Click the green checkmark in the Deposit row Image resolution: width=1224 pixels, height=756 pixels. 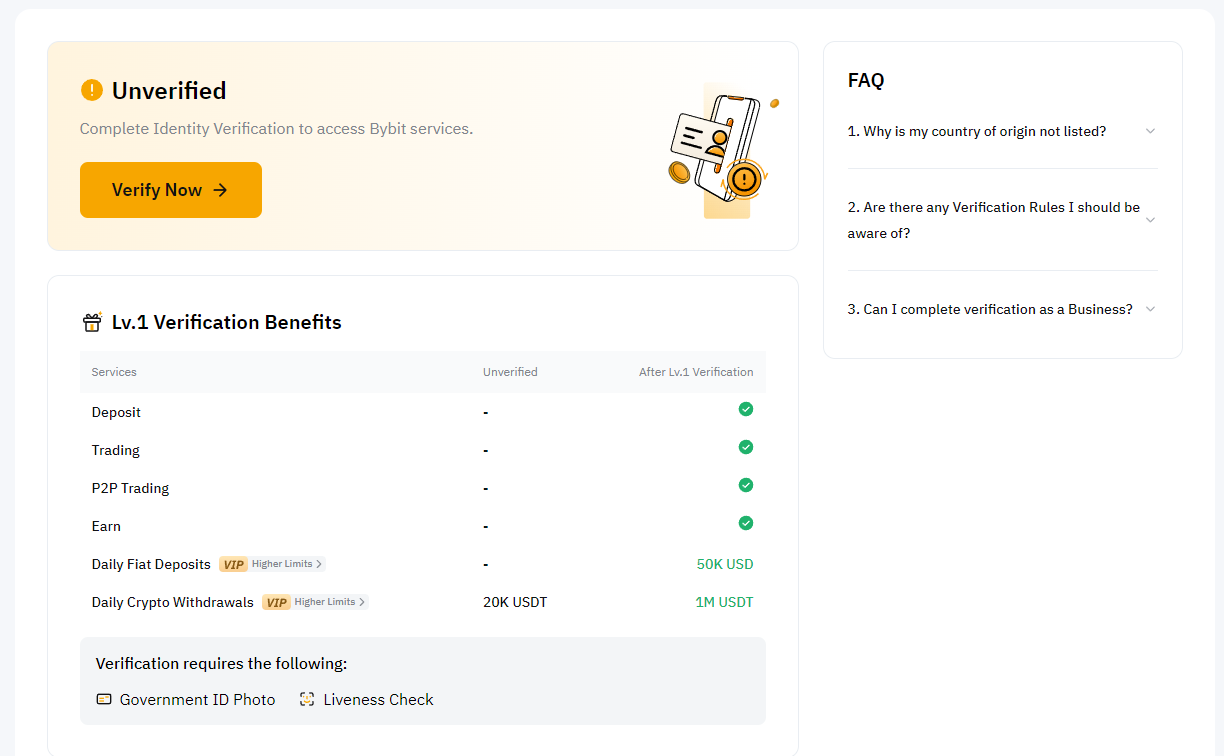click(x=745, y=409)
